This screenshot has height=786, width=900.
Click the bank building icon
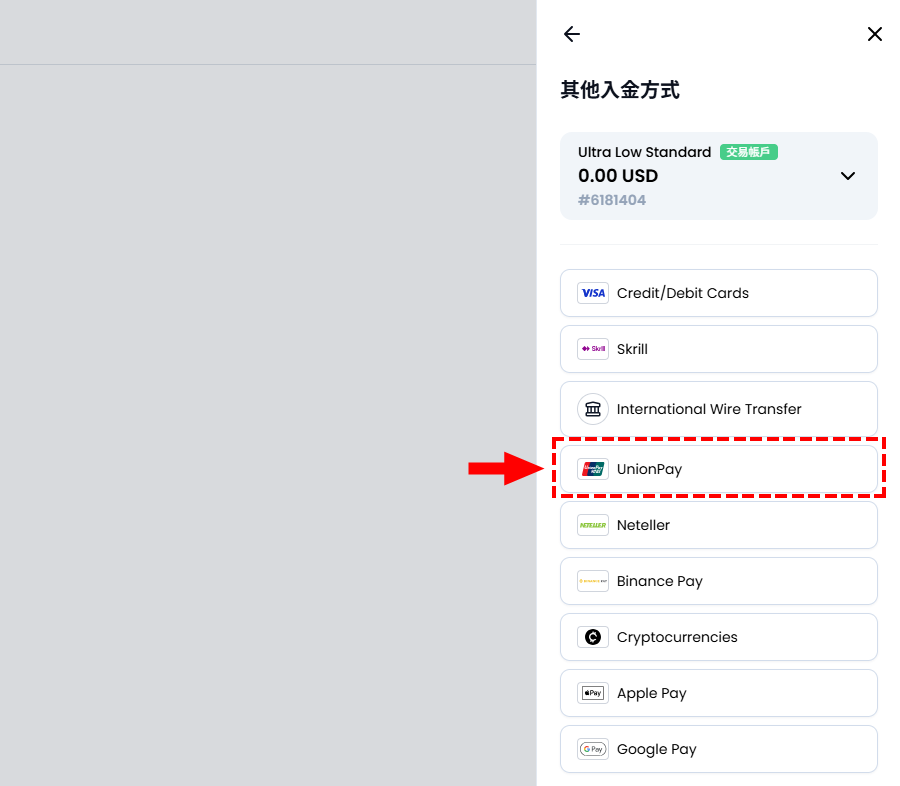tap(593, 409)
